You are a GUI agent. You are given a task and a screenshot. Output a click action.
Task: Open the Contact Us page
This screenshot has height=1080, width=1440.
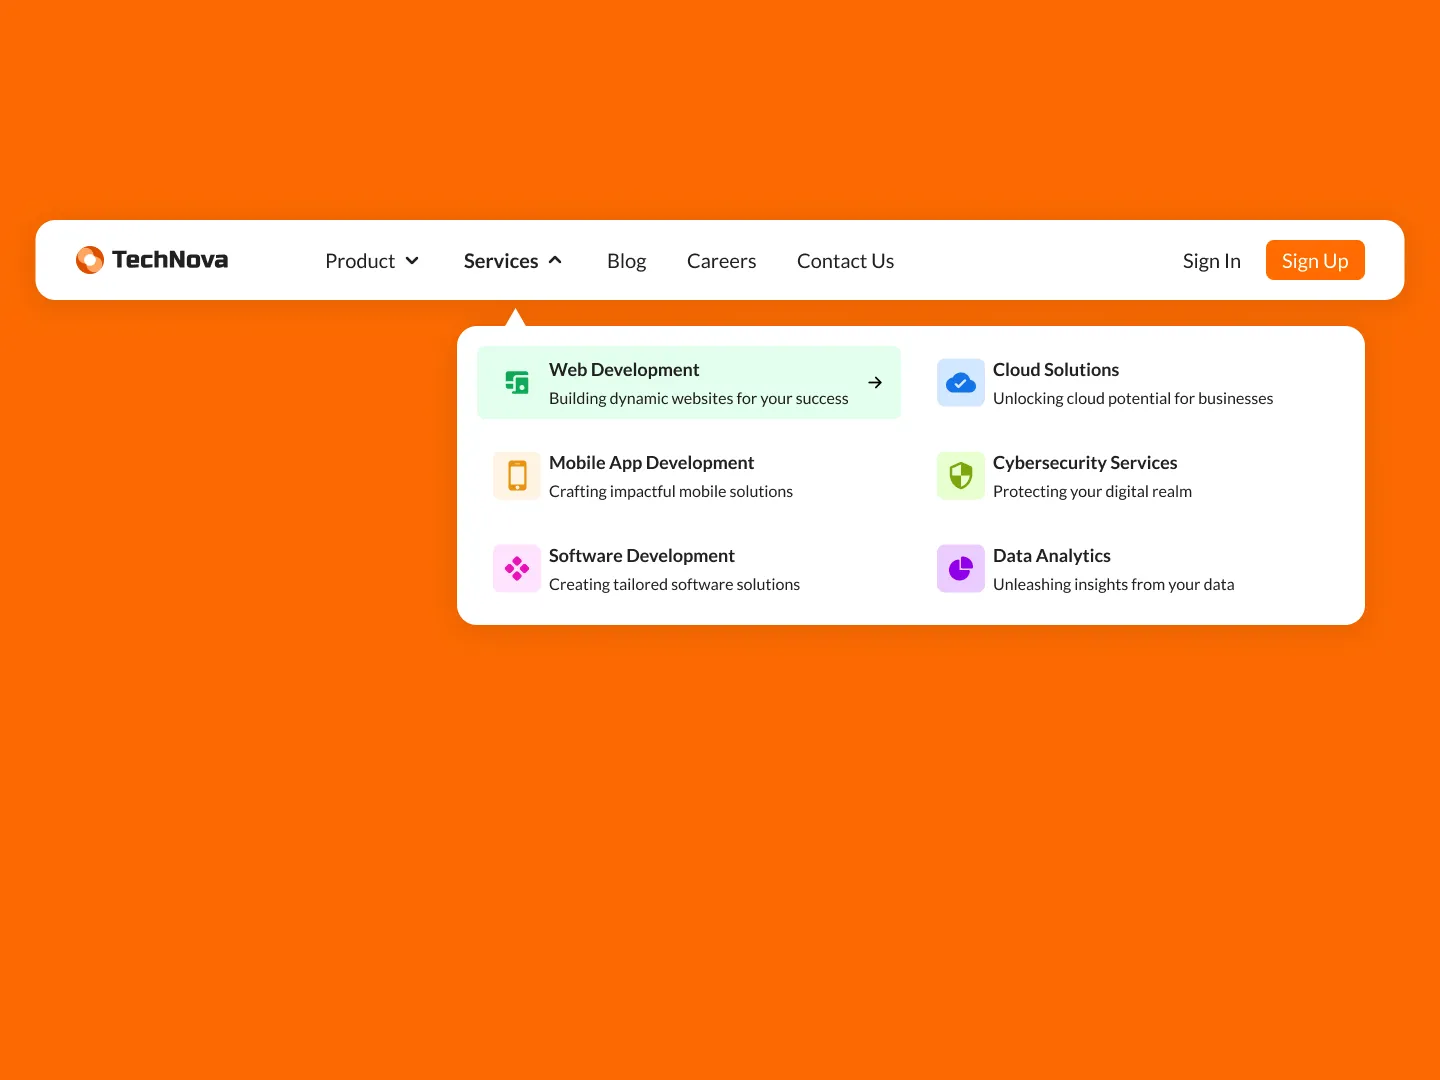[x=845, y=260]
